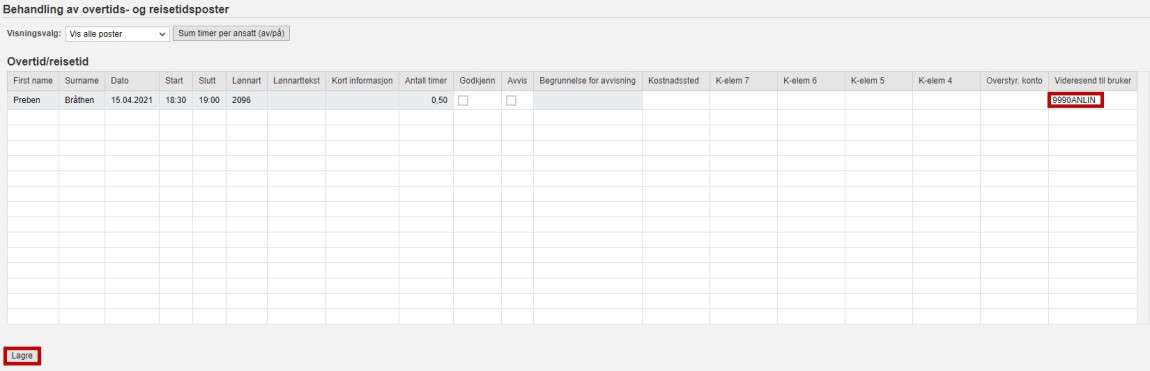Click the Kostnadssted cell in first row
This screenshot has height=371, width=1150.
[x=675, y=100]
